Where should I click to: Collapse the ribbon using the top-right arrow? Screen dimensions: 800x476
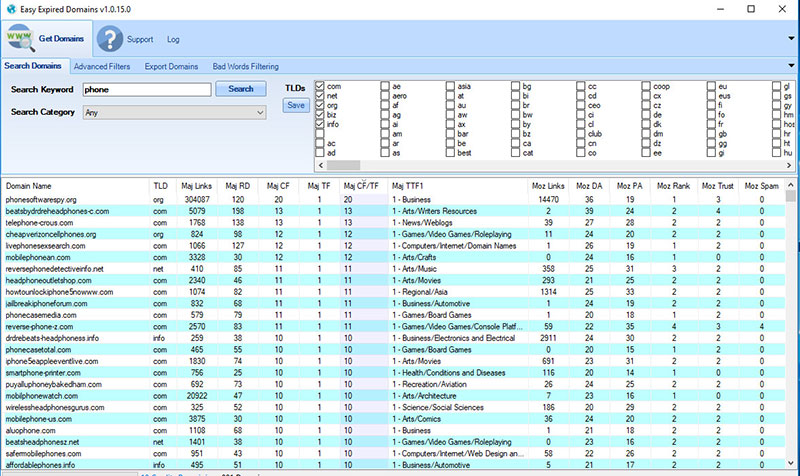tap(790, 39)
